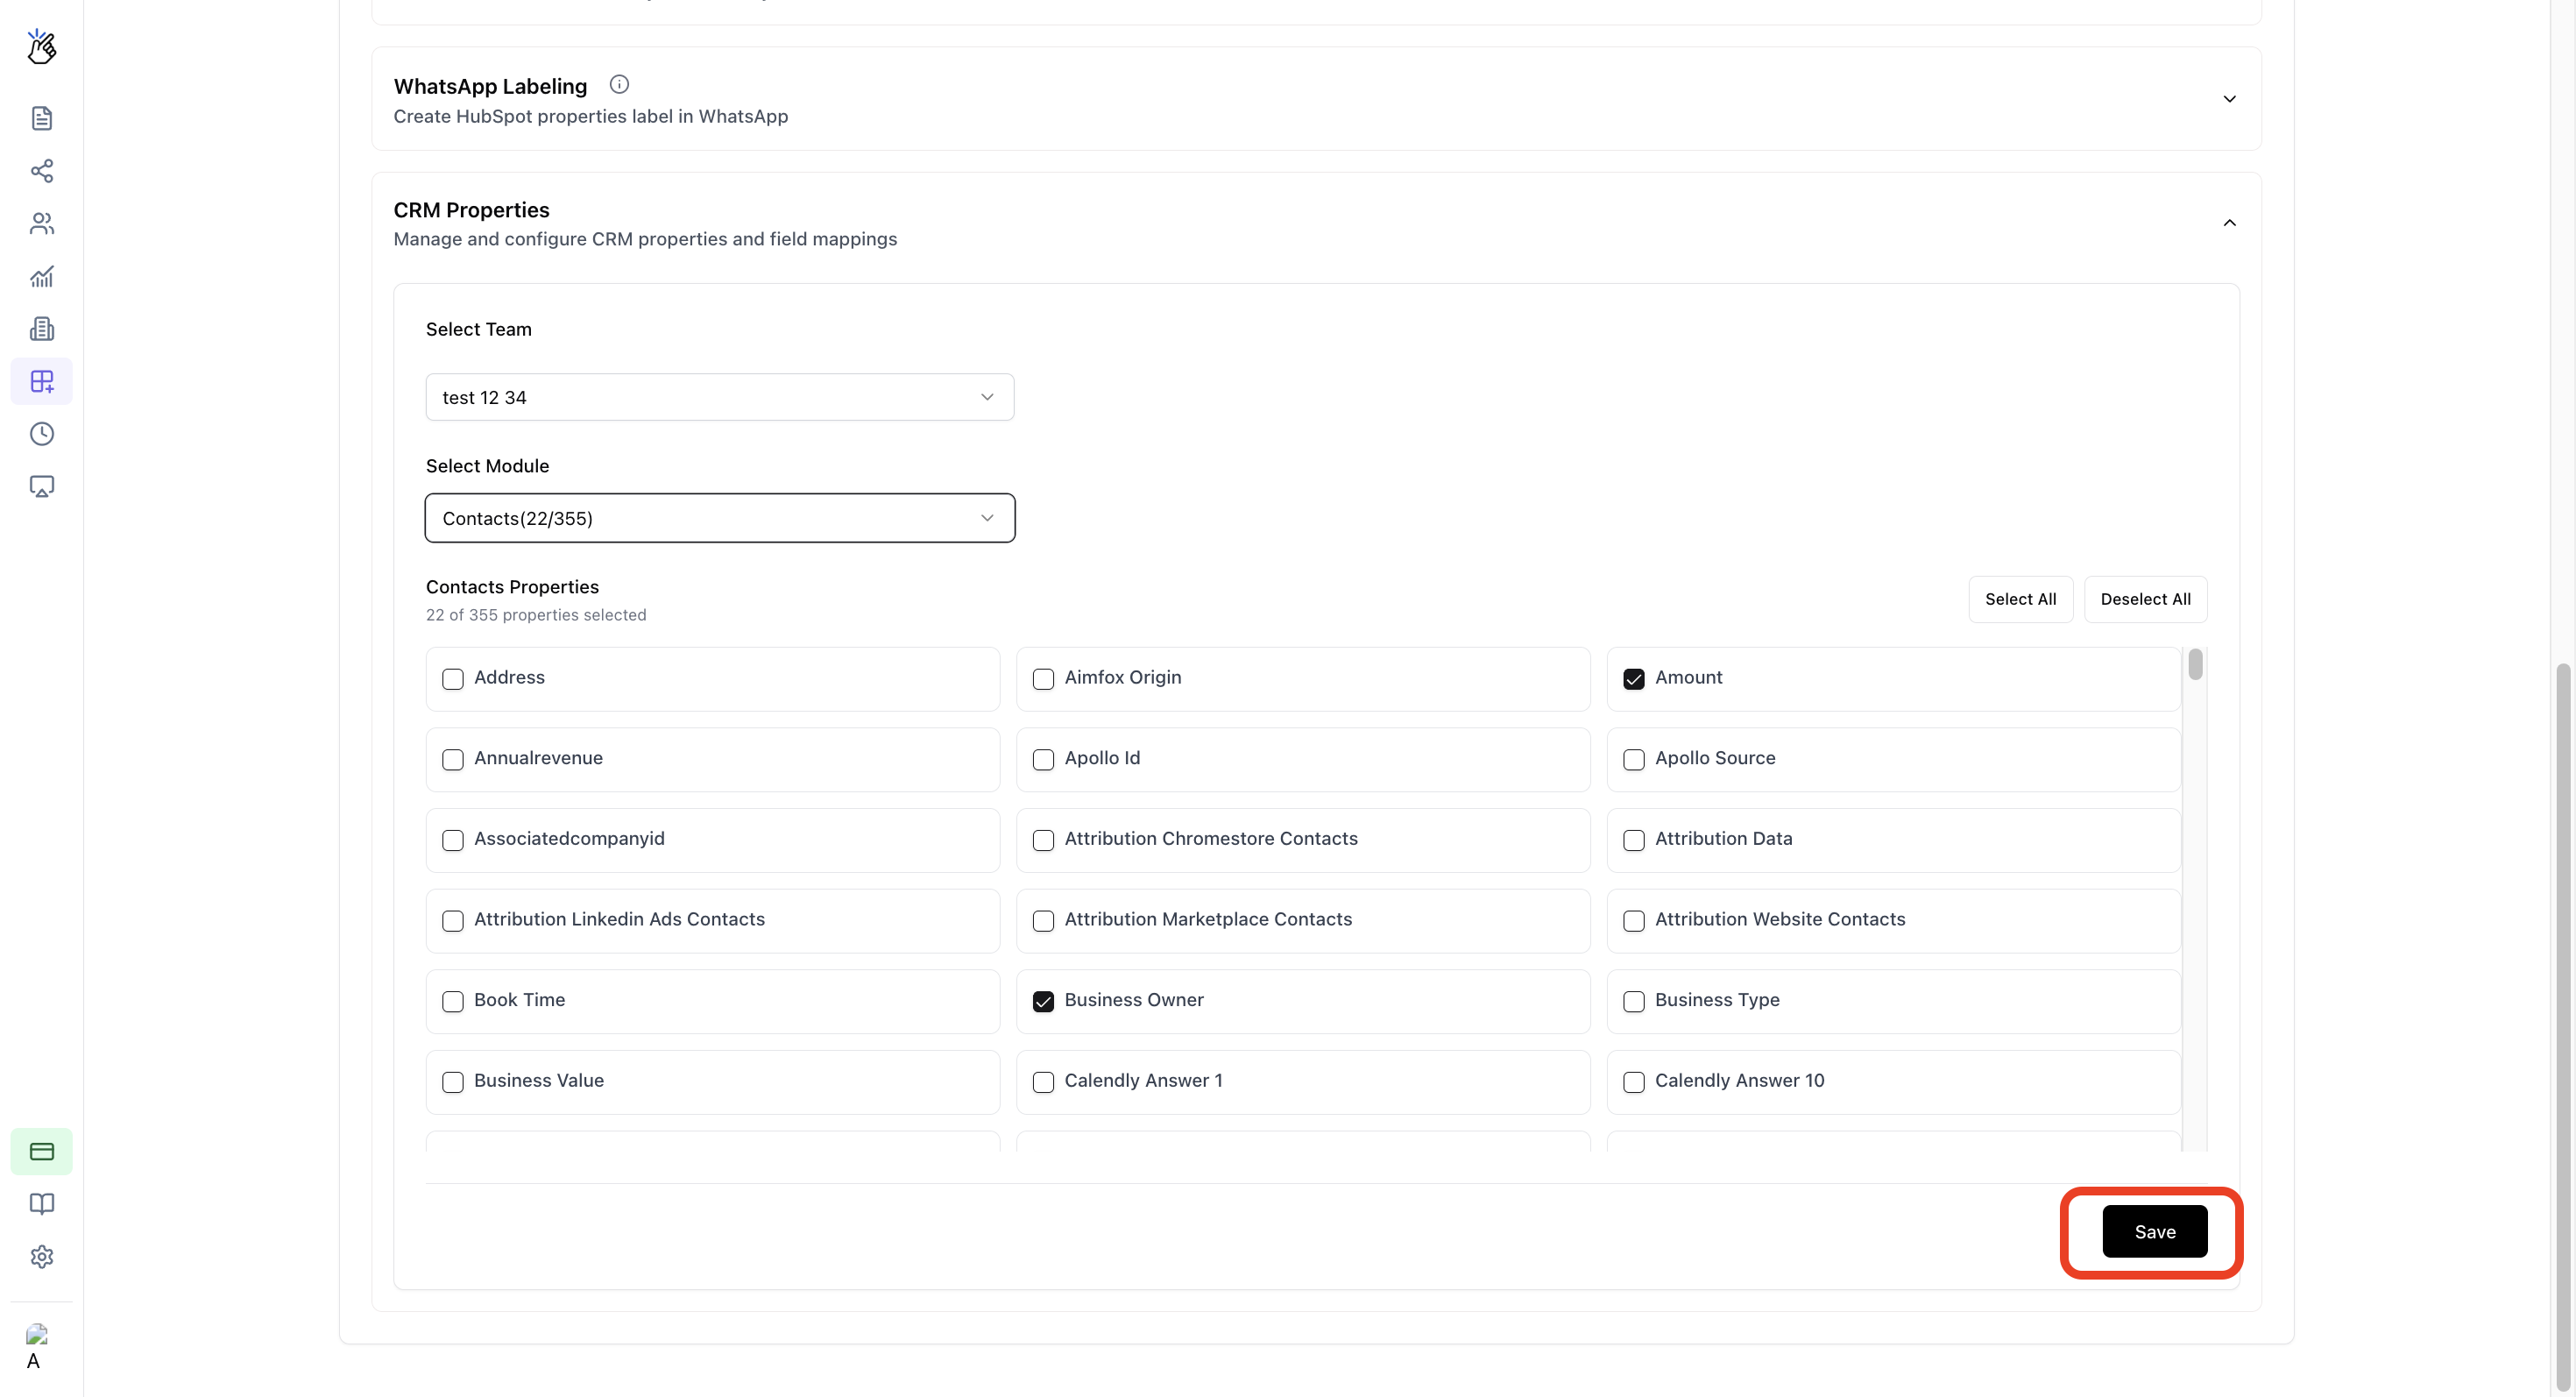Open settings gear icon in sidebar
This screenshot has height=1397, width=2576.
(41, 1256)
